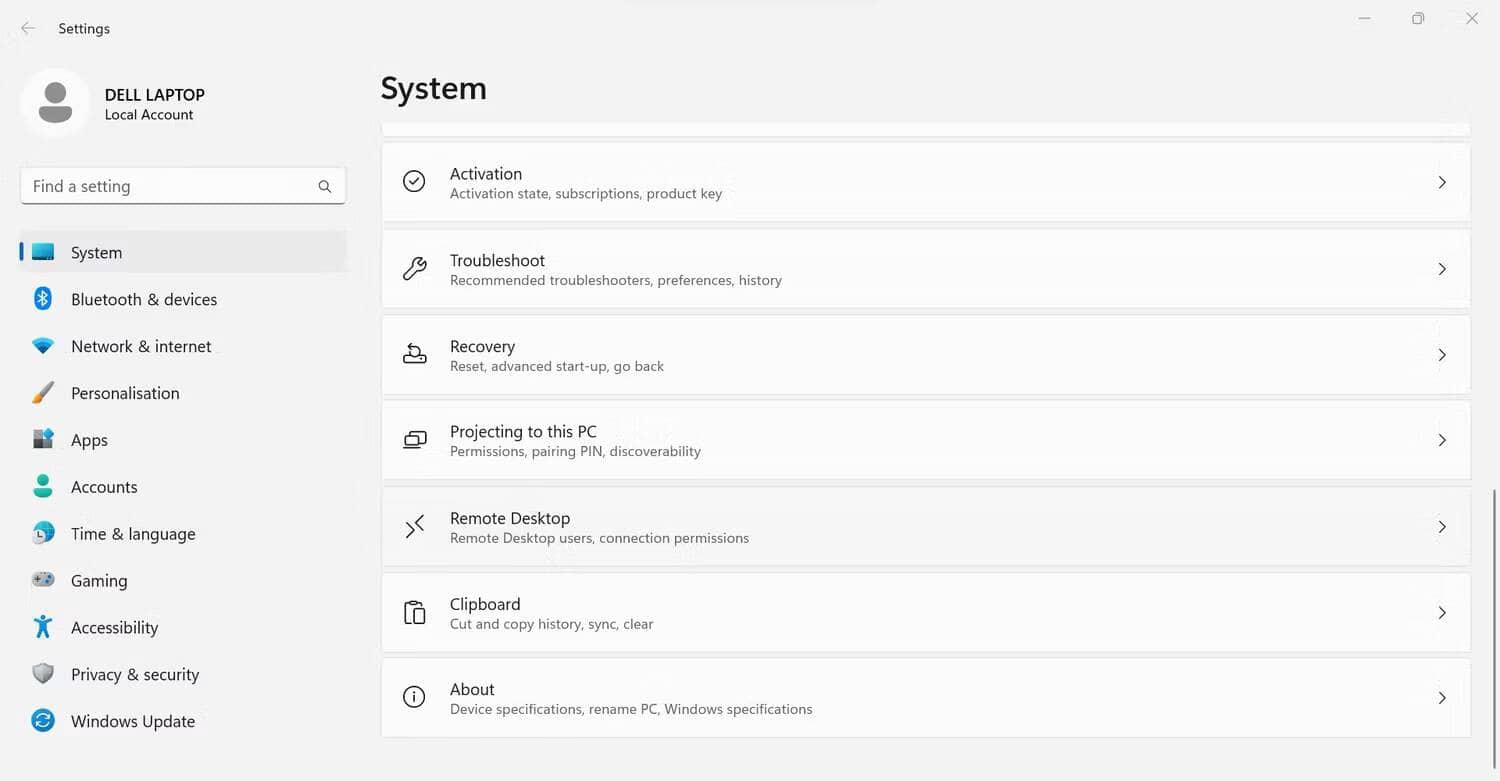Click the About info circle icon
Image resolution: width=1500 pixels, height=781 pixels.
[x=414, y=697]
